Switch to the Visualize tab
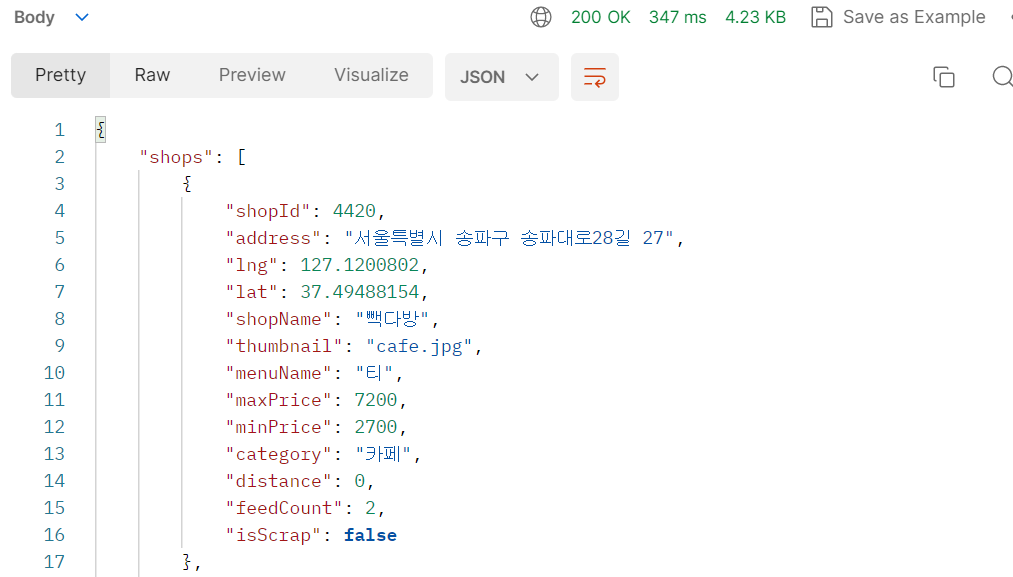This screenshot has width=1013, height=577. (371, 76)
